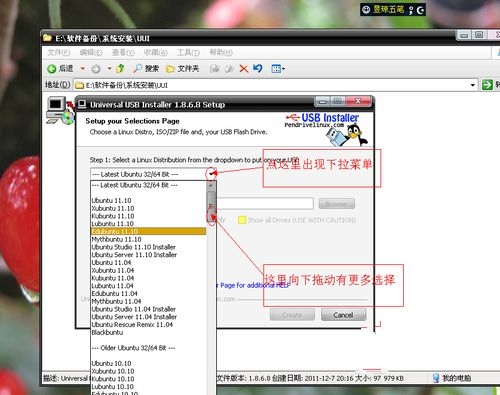Select Lubuntu 11.04 from list

click(x=148, y=286)
